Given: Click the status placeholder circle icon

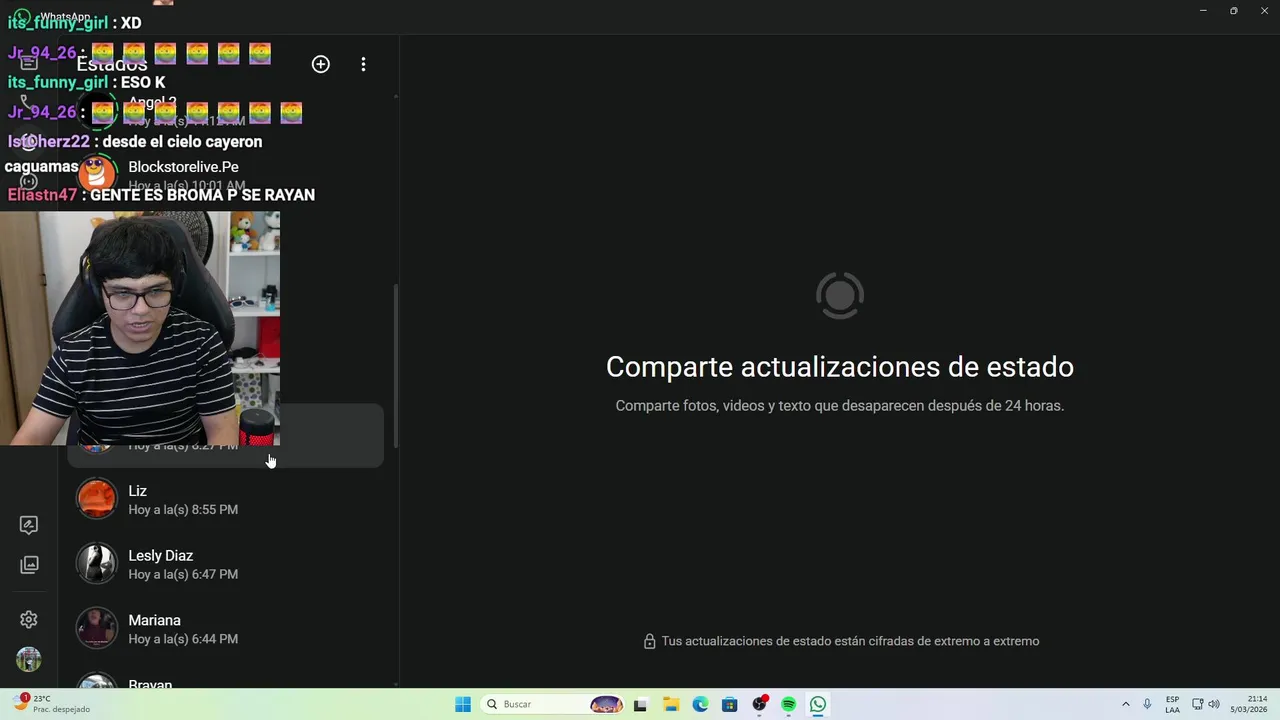Looking at the screenshot, I should pyautogui.click(x=840, y=295).
